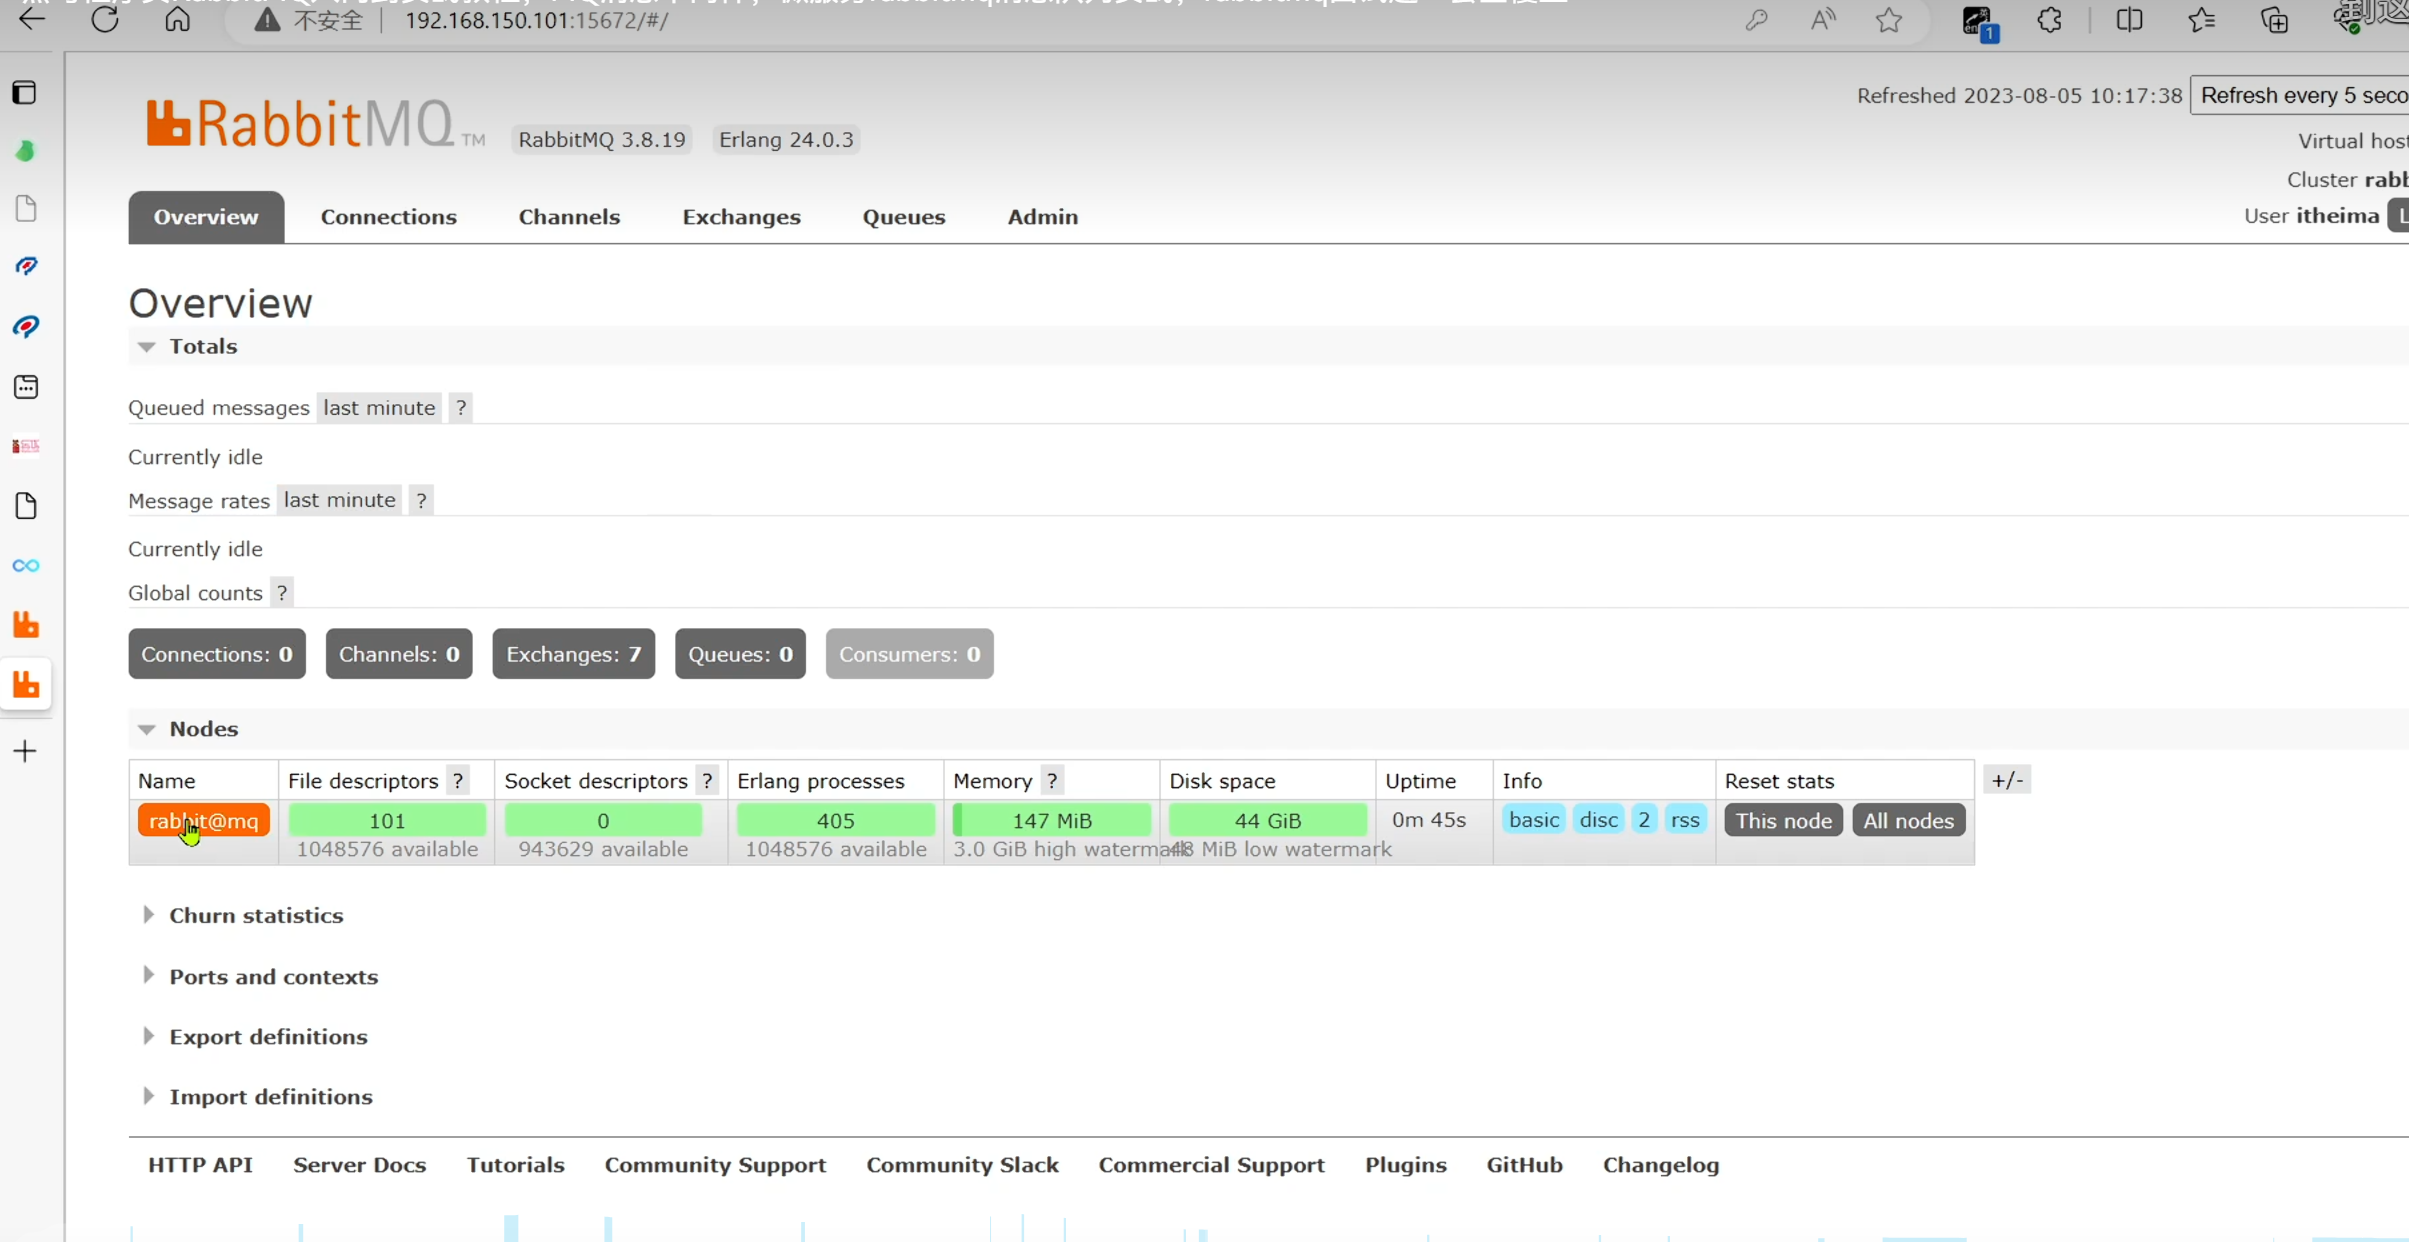Collapse the Totals section
The height and width of the screenshot is (1242, 2409).
click(x=202, y=346)
